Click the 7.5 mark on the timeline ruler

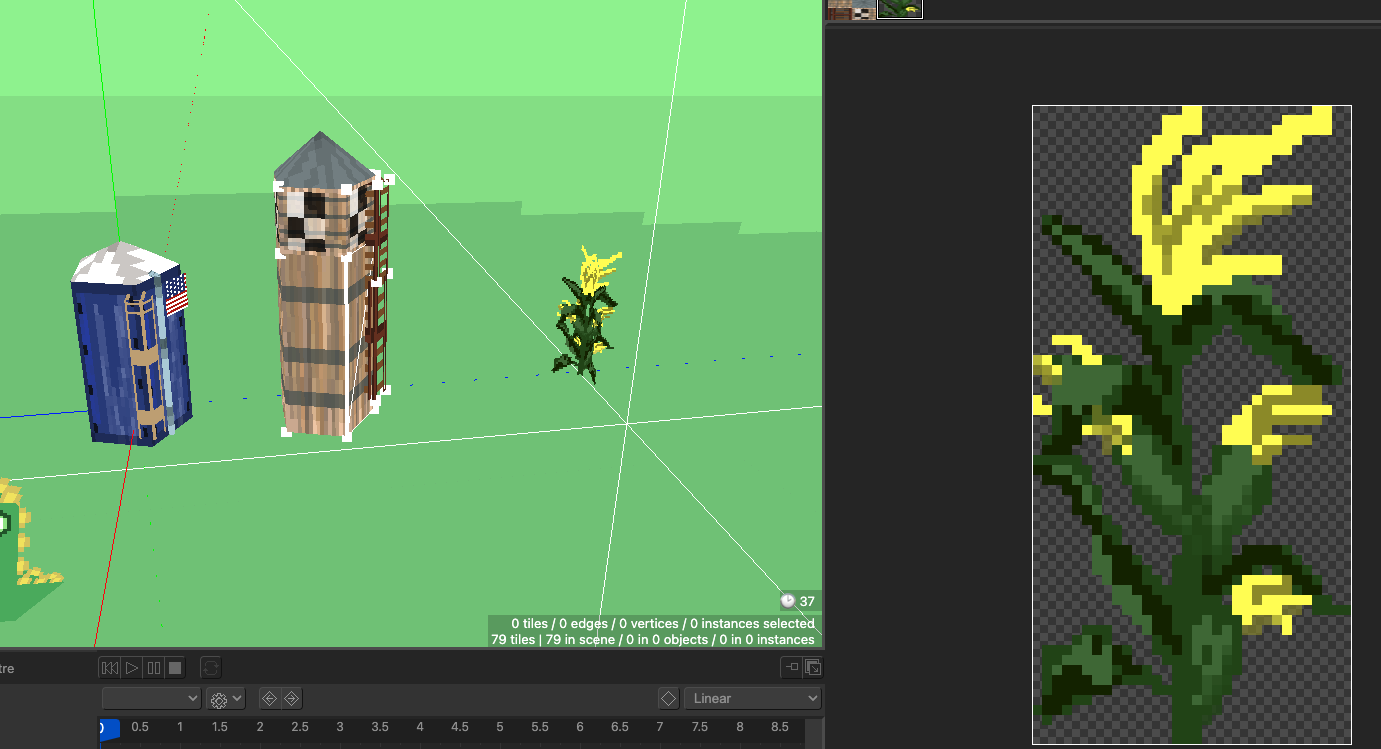coord(700,727)
